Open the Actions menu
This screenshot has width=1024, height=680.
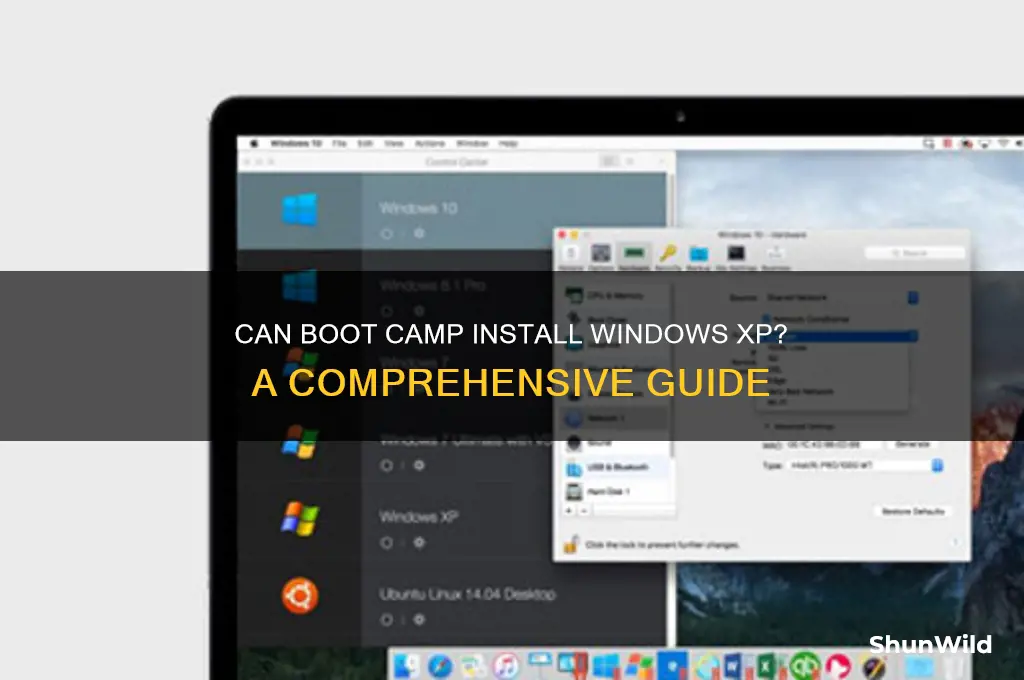[x=430, y=143]
